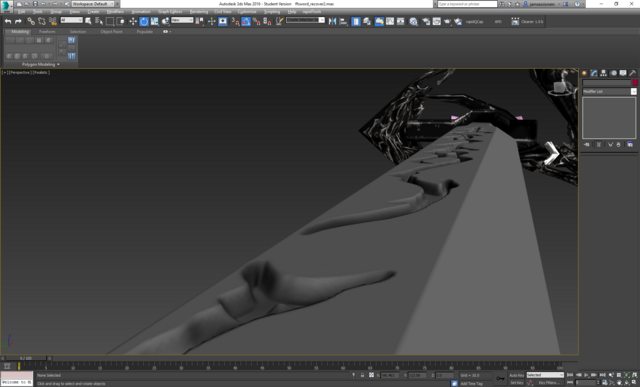Open the Perspective viewport label menu
Viewport: 640px width, 387px height.
click(x=20, y=72)
